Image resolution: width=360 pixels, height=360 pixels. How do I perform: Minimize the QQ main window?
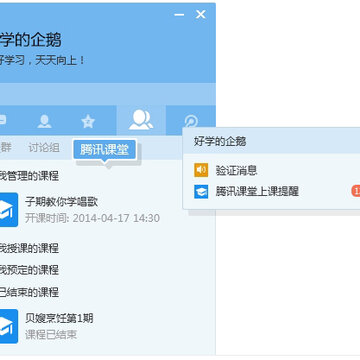(179, 14)
